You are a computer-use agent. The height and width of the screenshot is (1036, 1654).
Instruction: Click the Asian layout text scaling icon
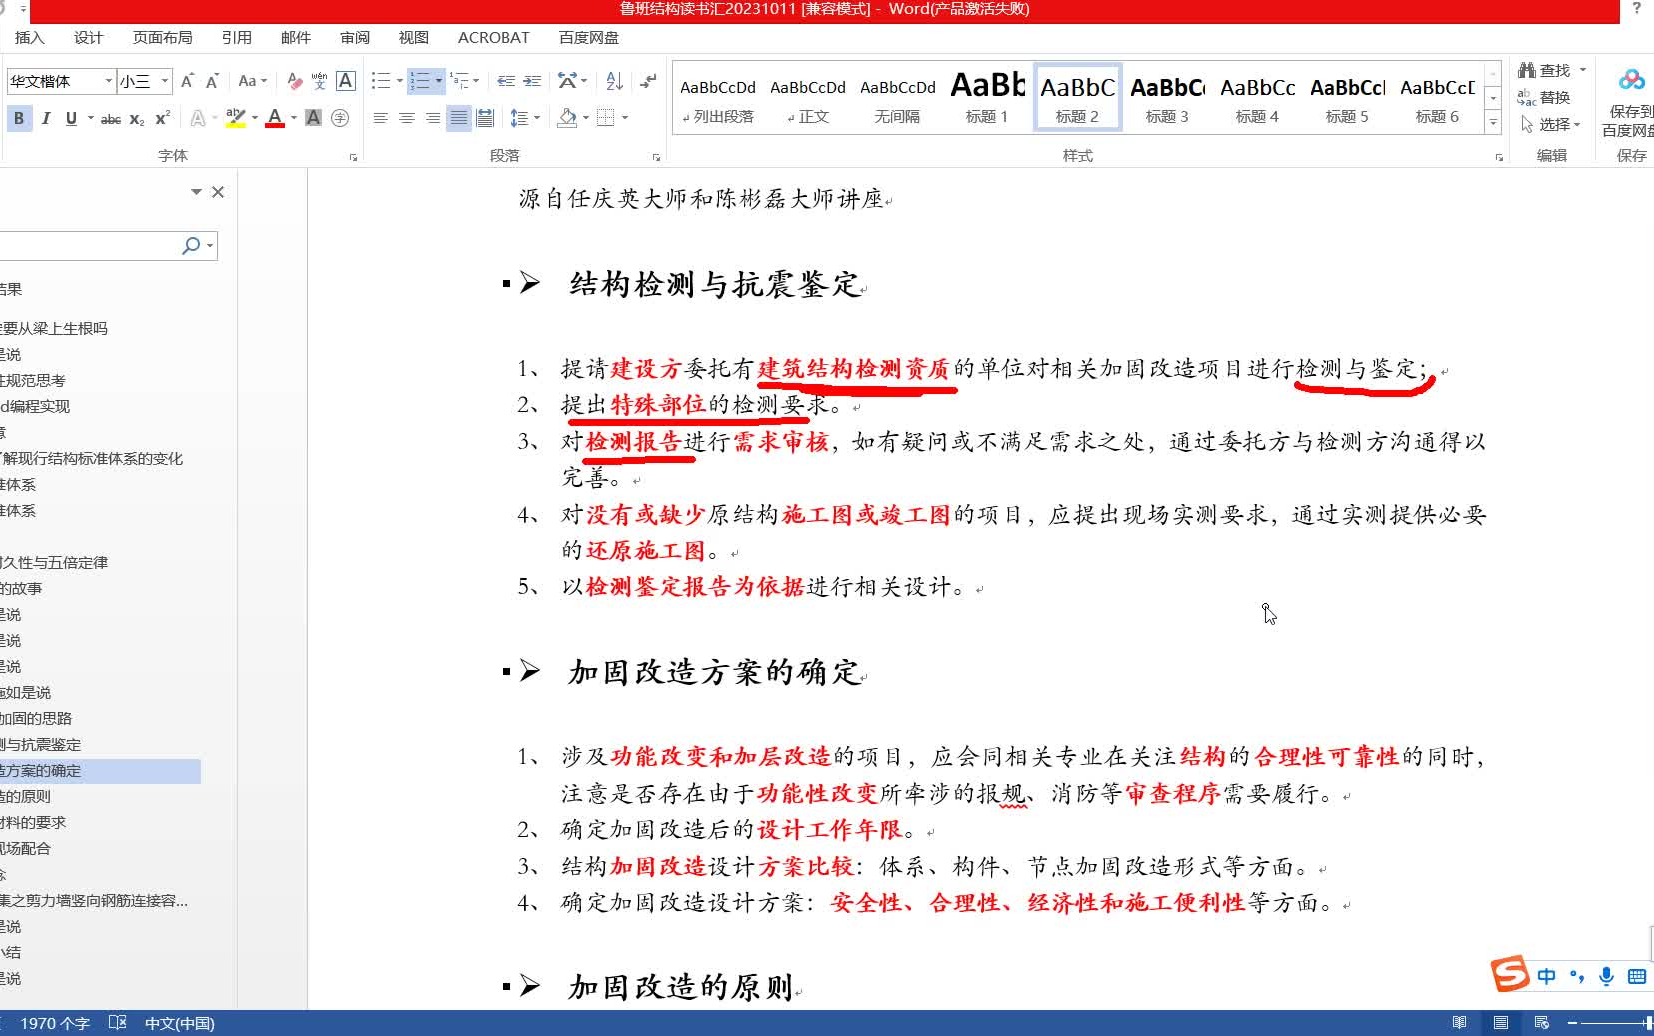567,81
